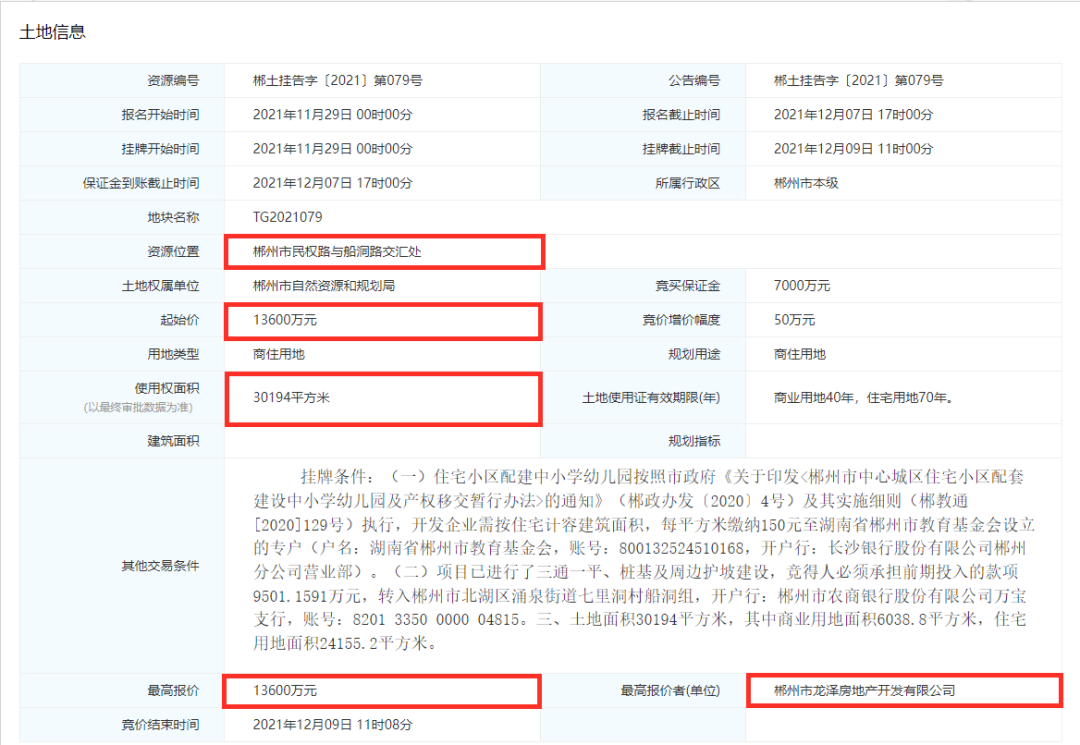Click the 挂牌截止时间 label

tap(681, 149)
